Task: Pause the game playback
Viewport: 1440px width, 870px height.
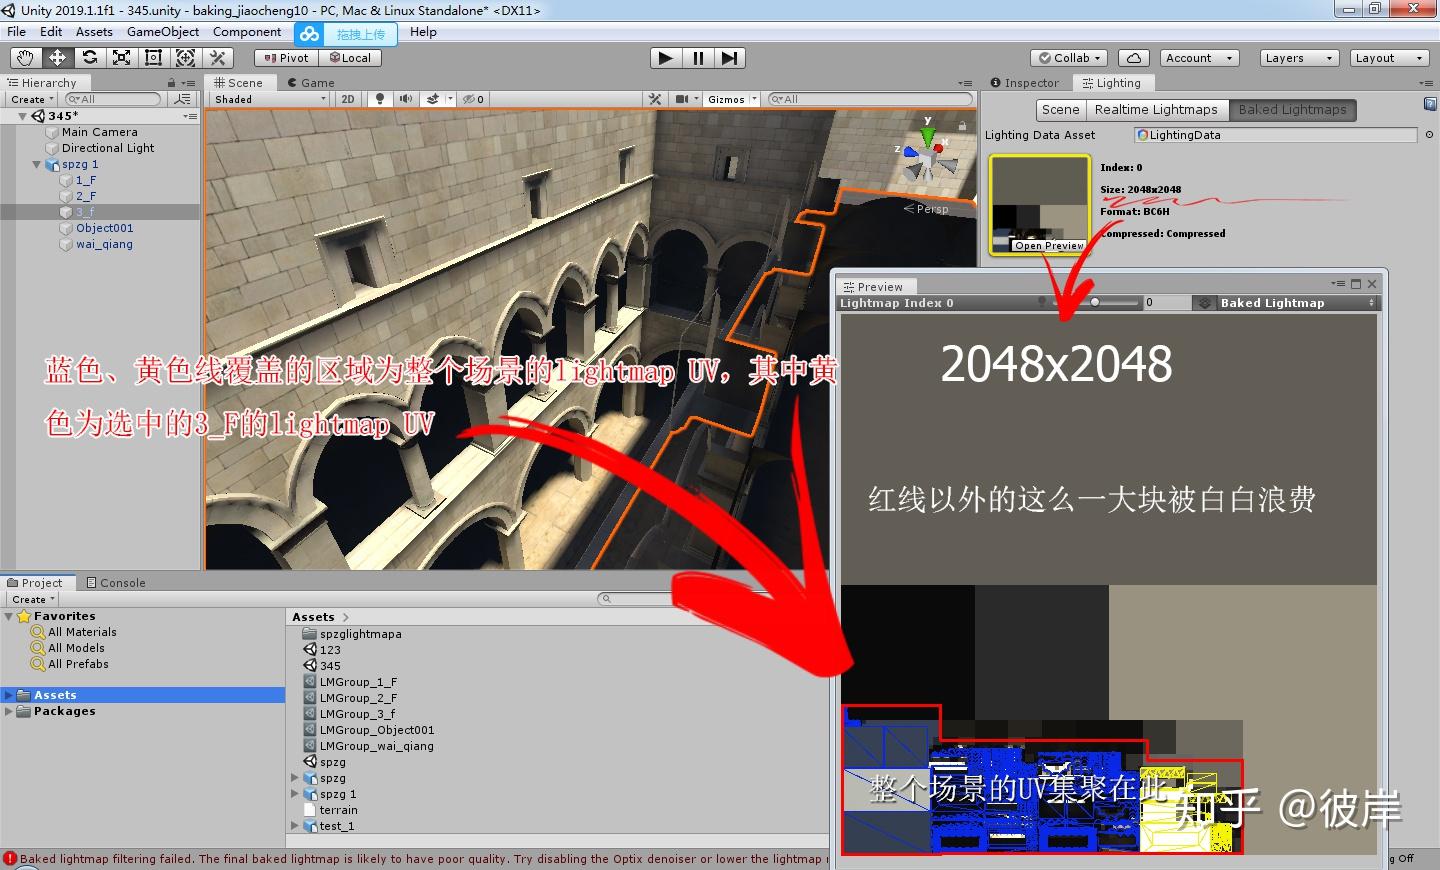Action: point(698,58)
